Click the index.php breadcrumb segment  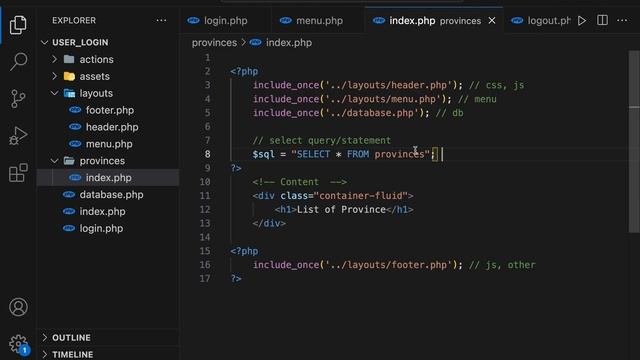point(289,42)
